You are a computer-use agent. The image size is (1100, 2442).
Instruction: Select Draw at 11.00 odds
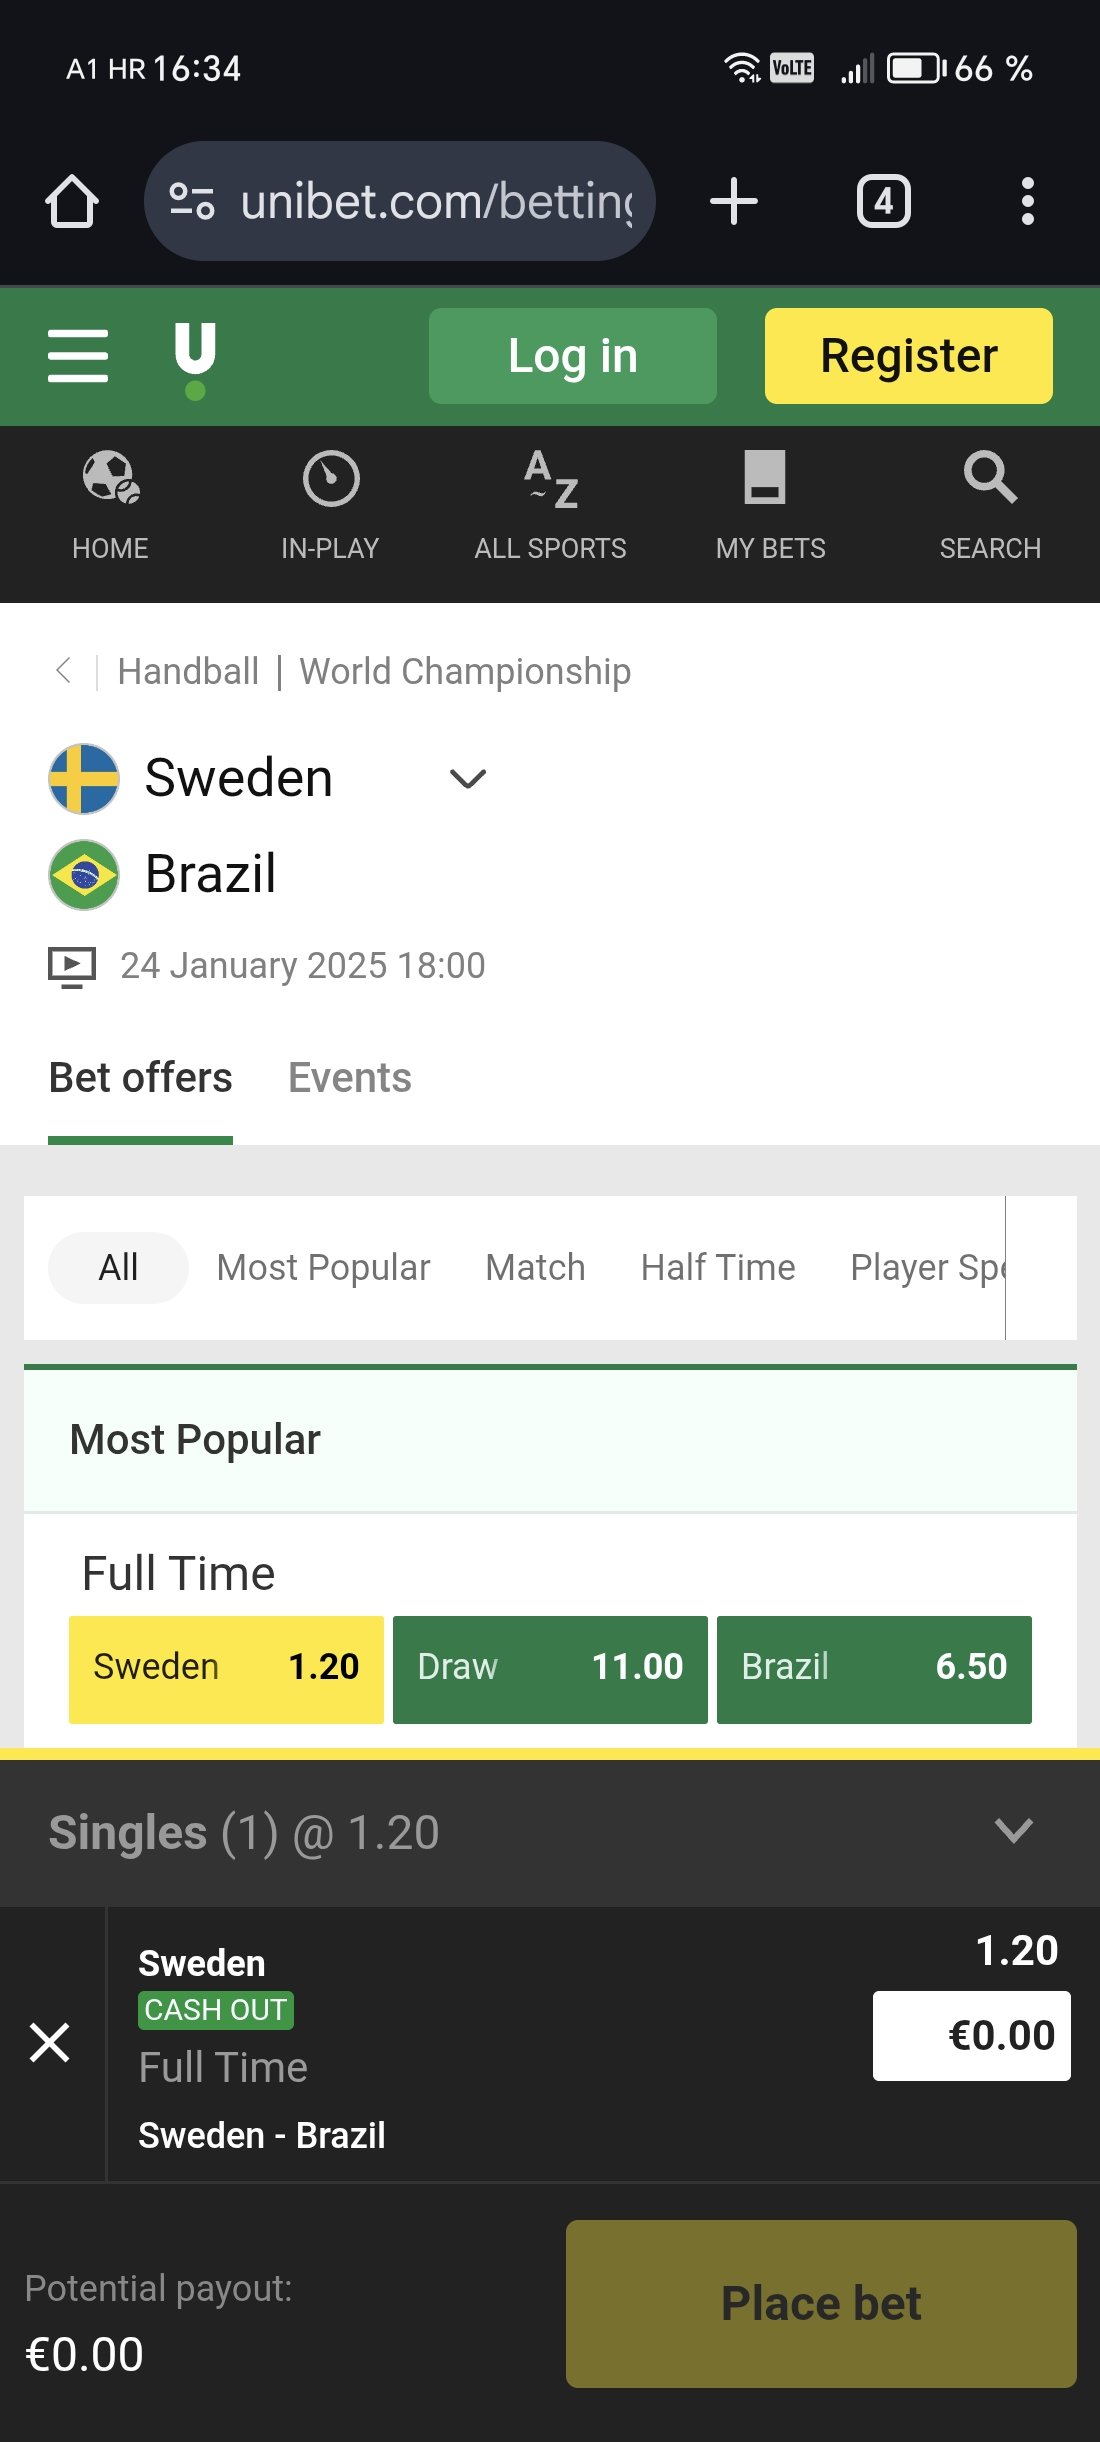(550, 1669)
